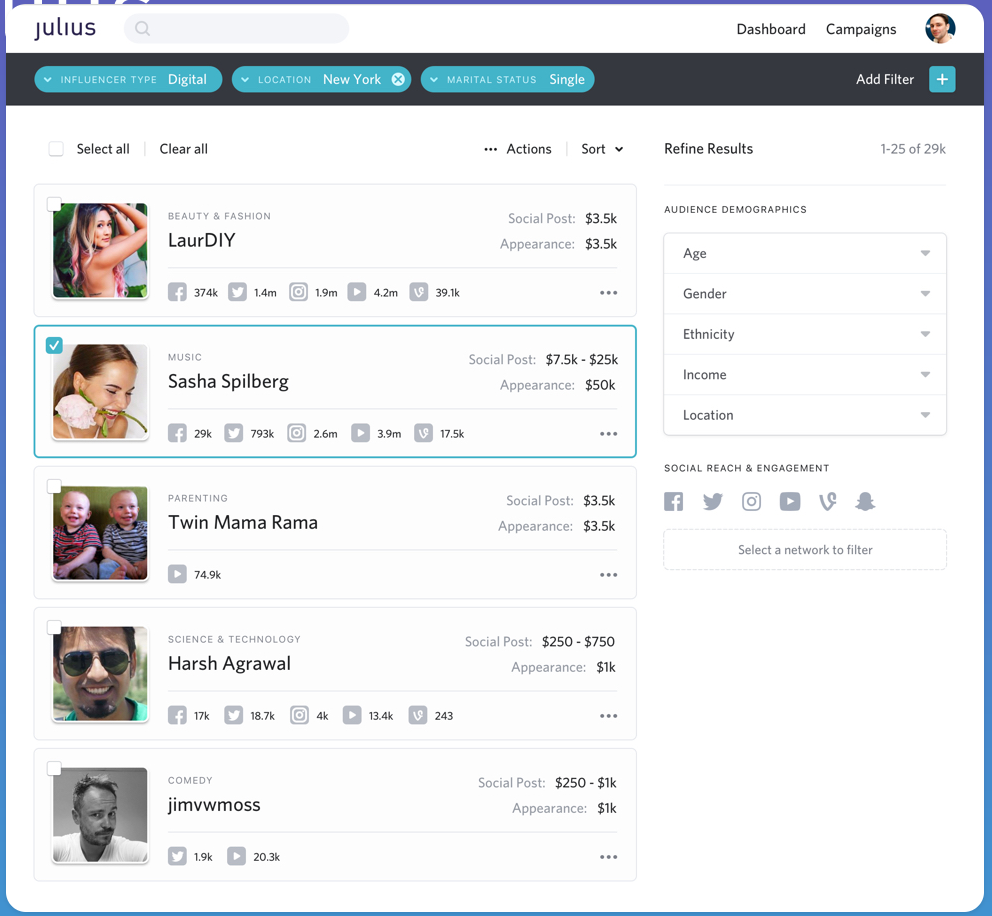992x916 pixels.
Task: Check the Harsh Agrawal checkbox
Action: (54, 627)
